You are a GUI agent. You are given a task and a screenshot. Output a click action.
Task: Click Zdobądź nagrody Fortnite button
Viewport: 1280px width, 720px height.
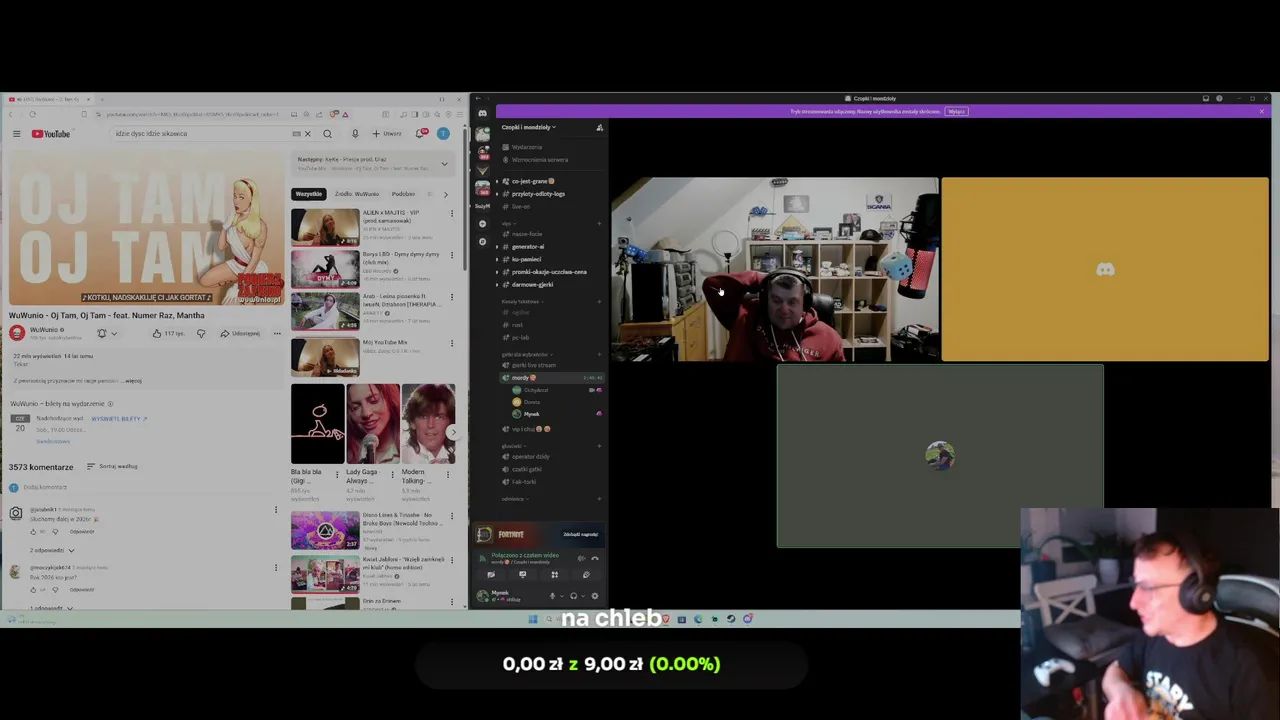tap(580, 534)
